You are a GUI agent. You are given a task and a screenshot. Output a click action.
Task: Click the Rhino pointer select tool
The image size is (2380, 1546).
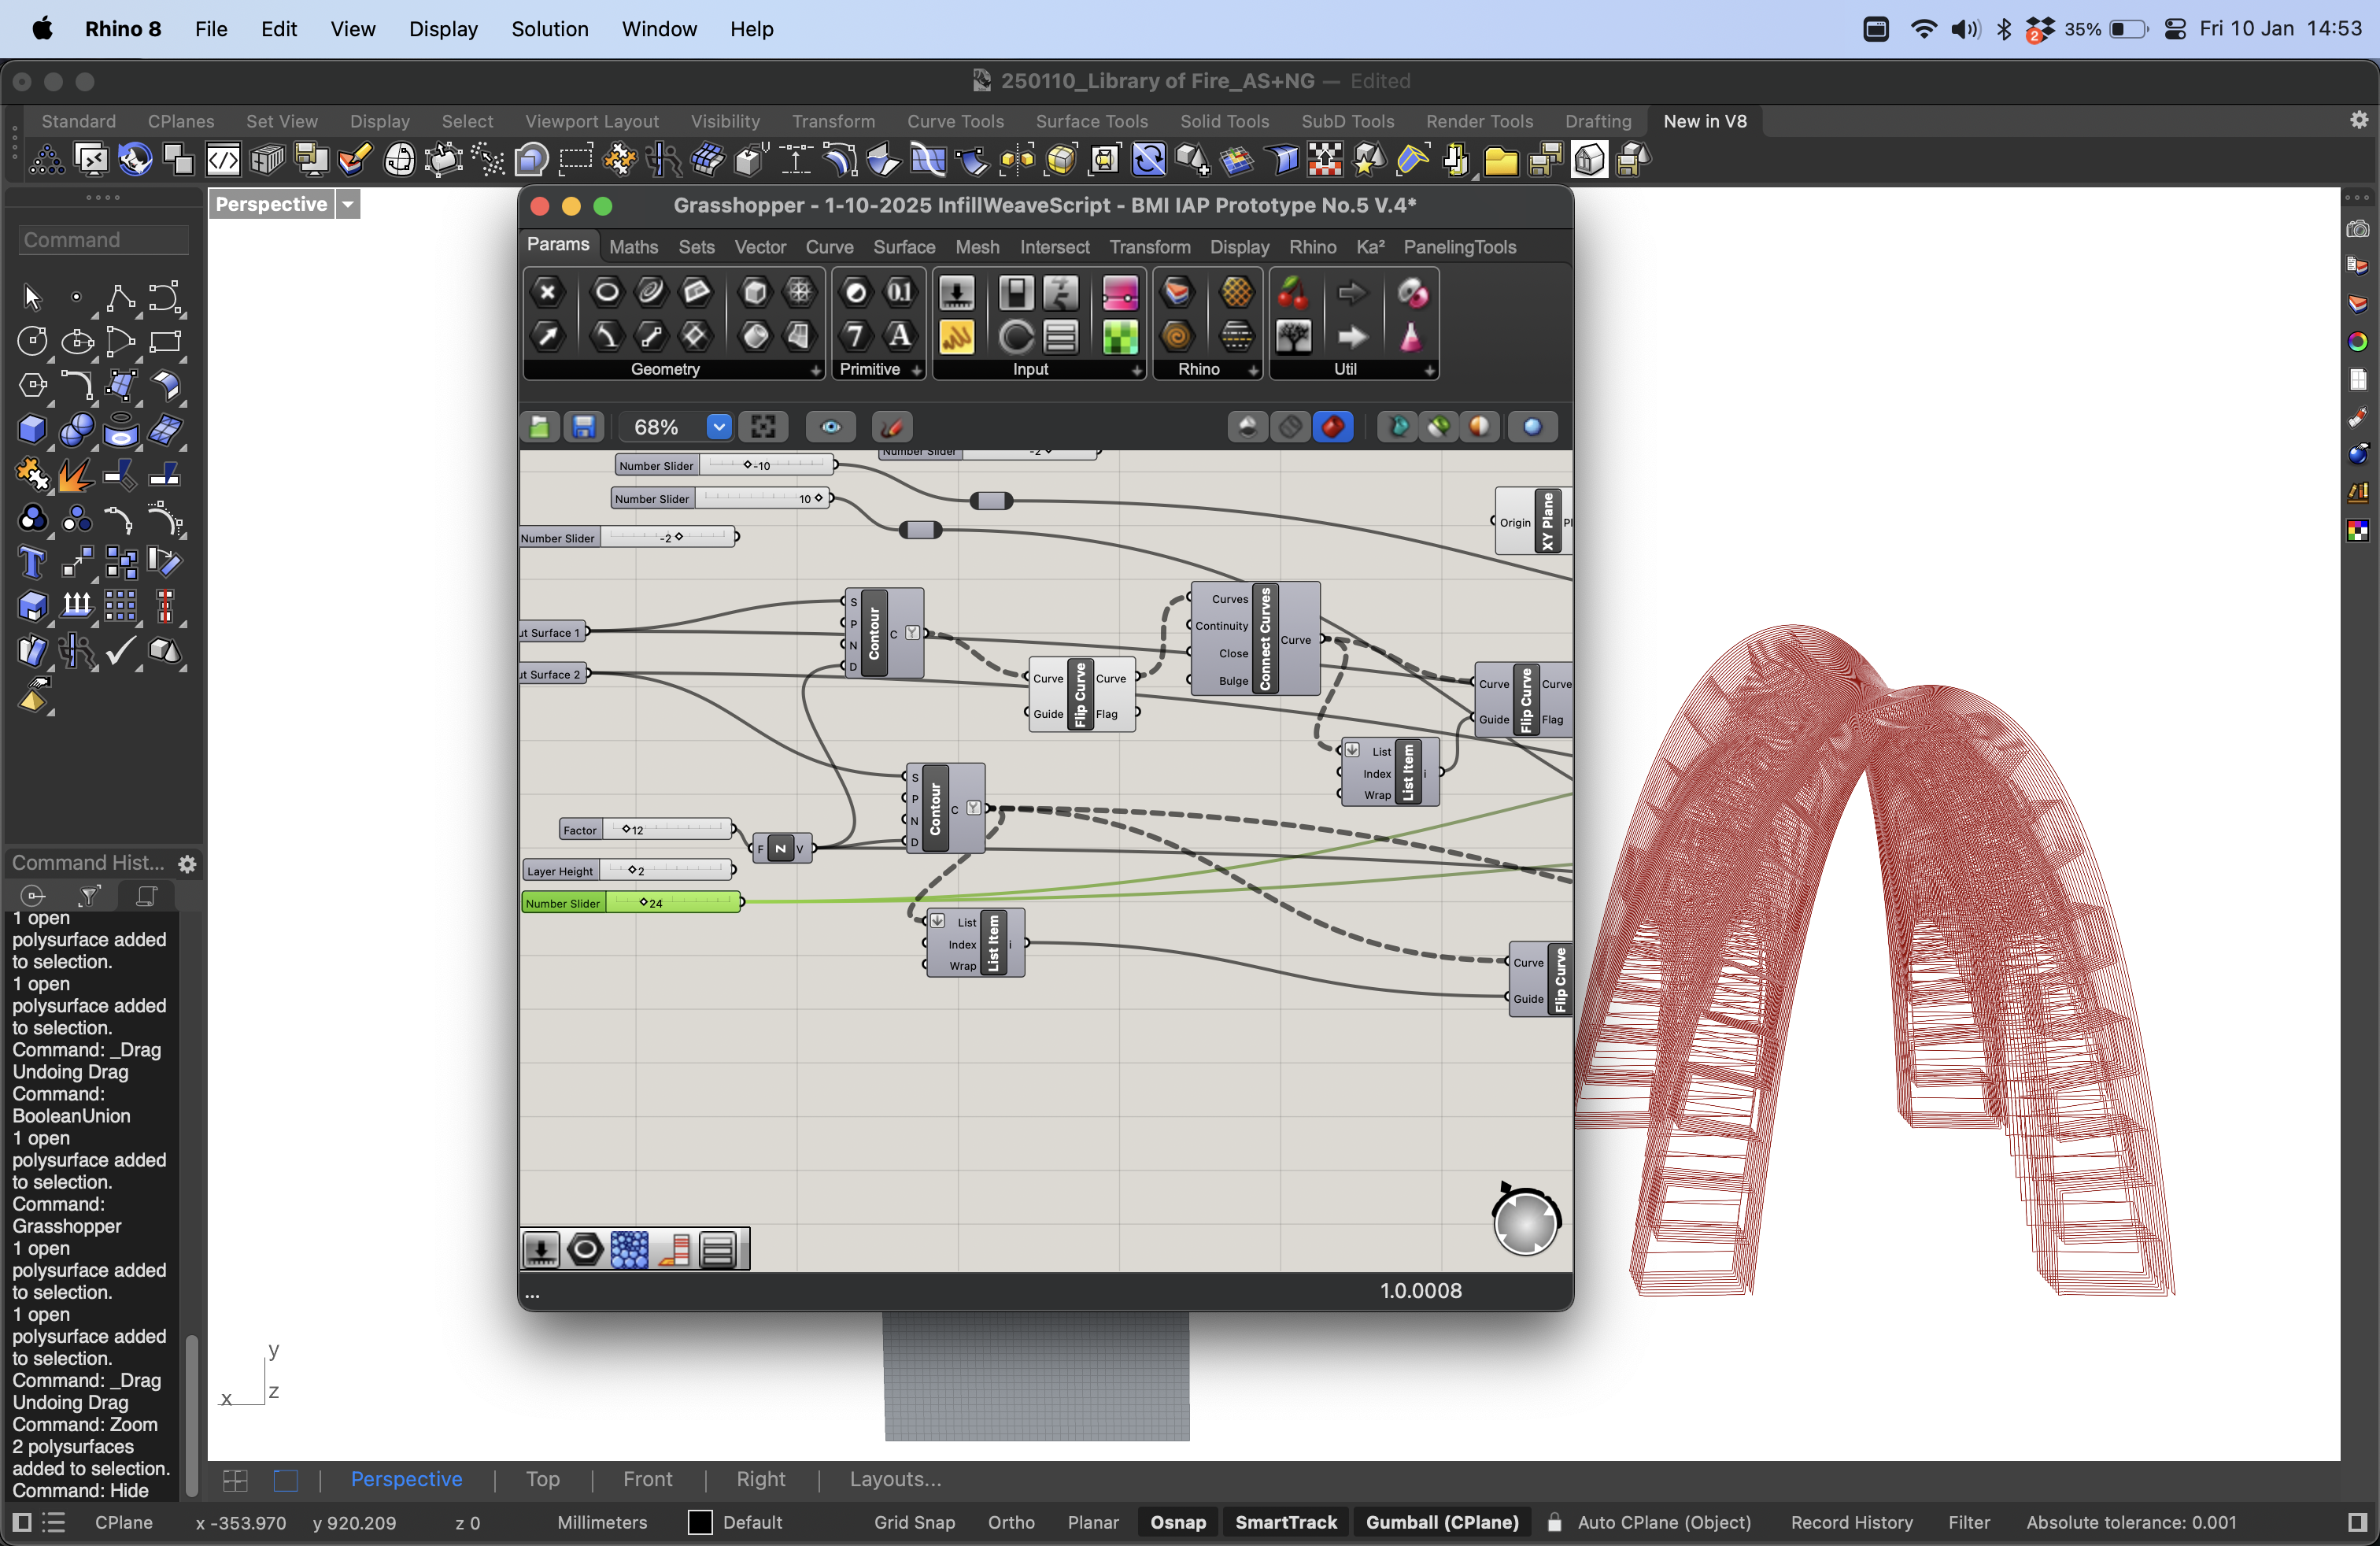pos(32,298)
